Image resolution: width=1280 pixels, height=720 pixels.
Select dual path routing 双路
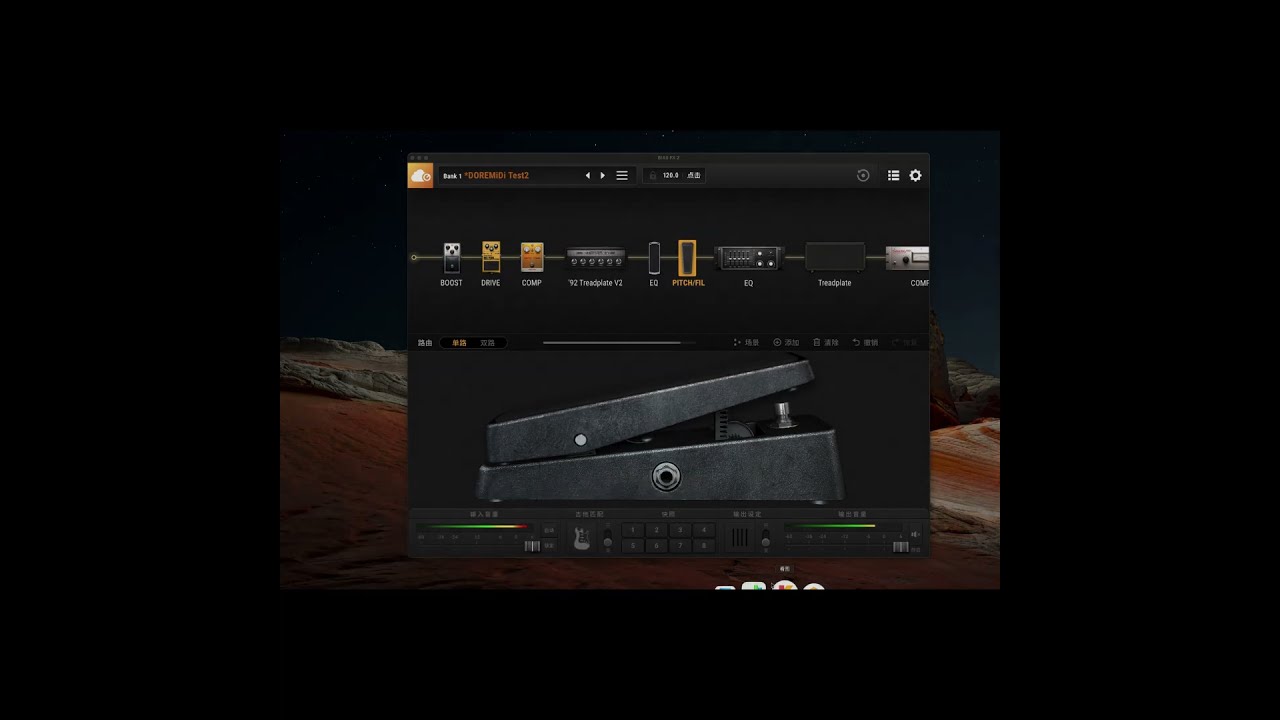487,343
